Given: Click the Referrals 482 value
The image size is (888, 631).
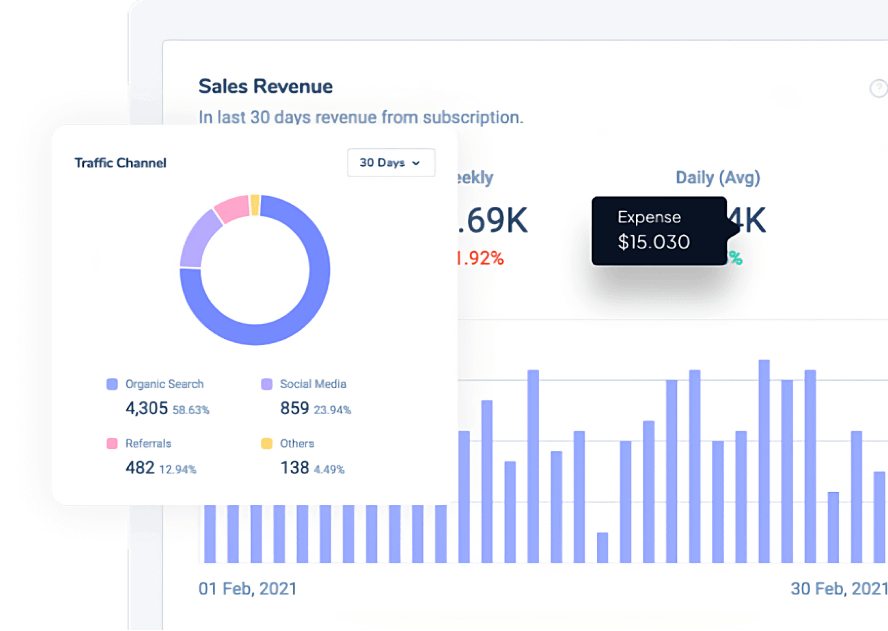Looking at the screenshot, I should click(140, 467).
